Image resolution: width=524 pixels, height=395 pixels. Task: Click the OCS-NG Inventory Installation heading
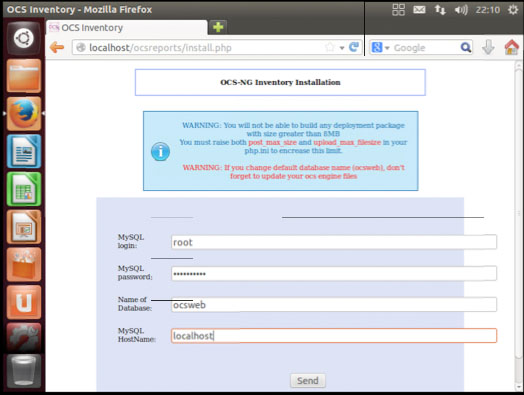click(280, 82)
